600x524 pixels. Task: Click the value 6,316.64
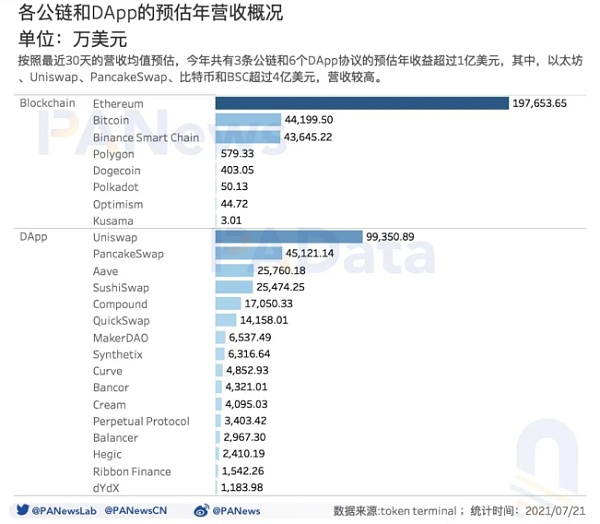249,354
